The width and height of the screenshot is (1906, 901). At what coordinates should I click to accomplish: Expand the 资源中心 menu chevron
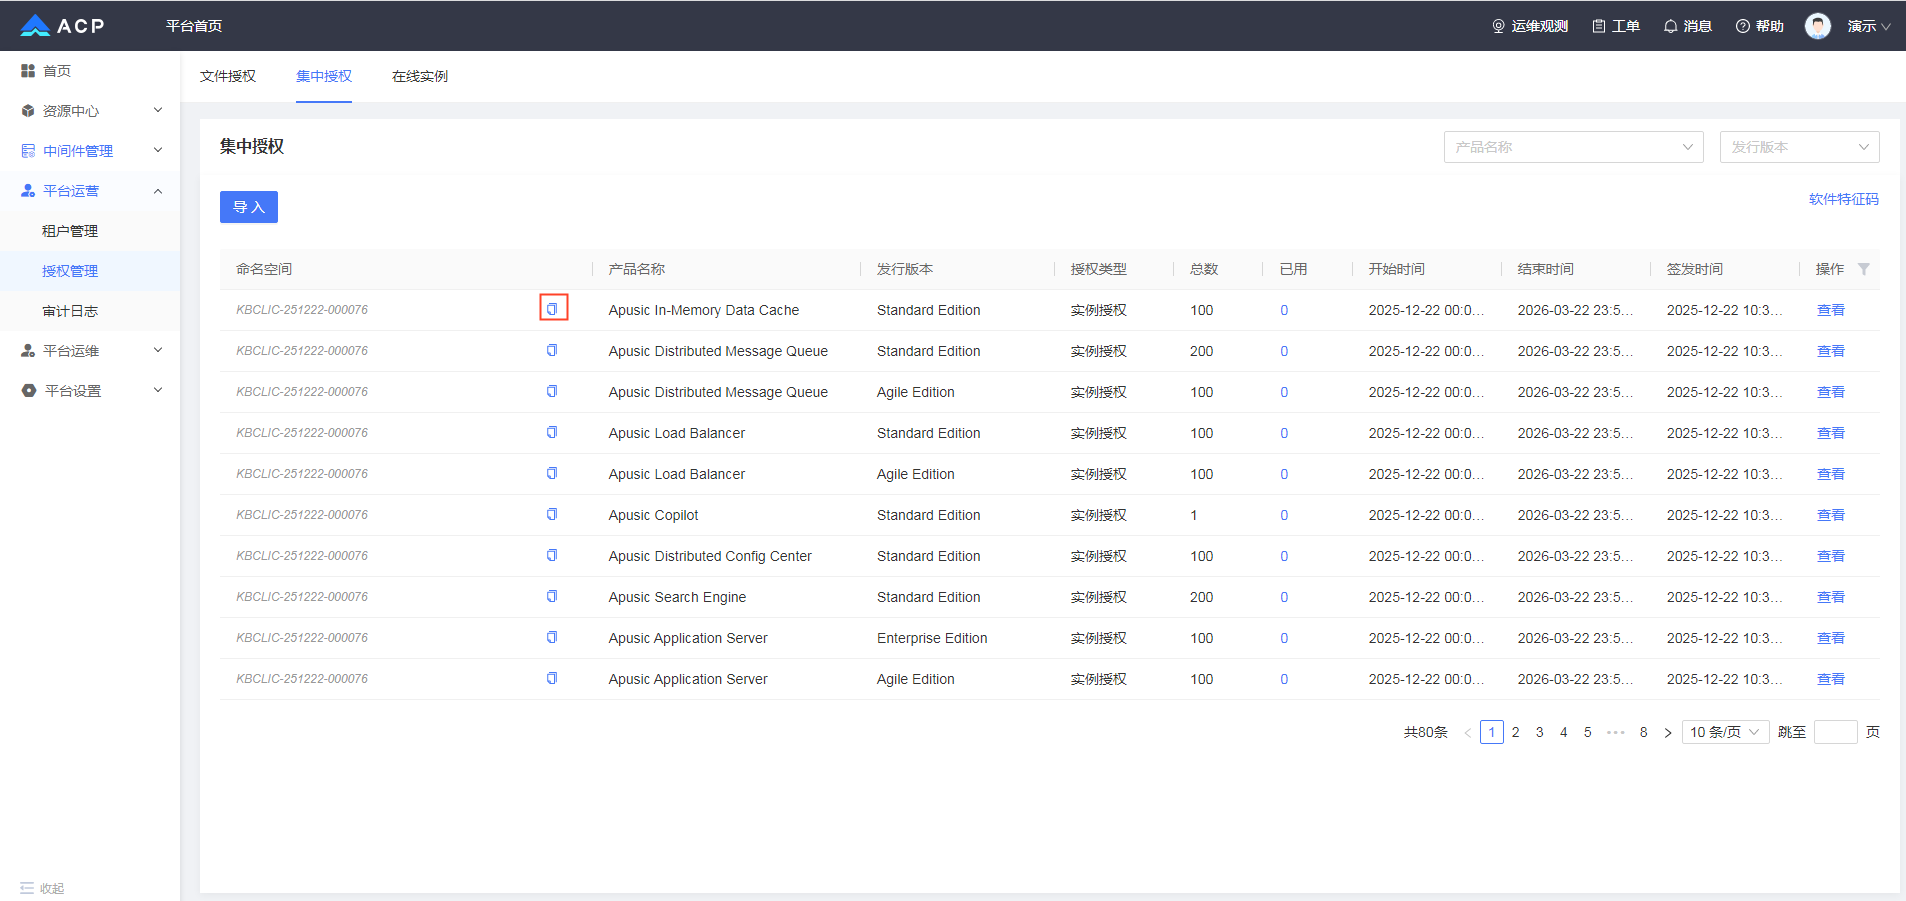coord(158,110)
